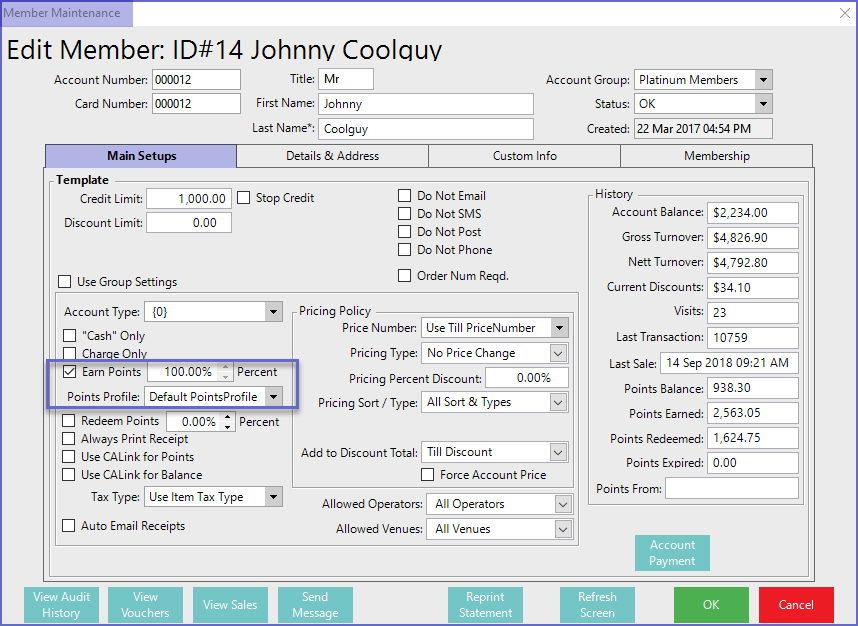Open the Membership tab
Viewport: 858px width, 626px height.
(x=716, y=156)
